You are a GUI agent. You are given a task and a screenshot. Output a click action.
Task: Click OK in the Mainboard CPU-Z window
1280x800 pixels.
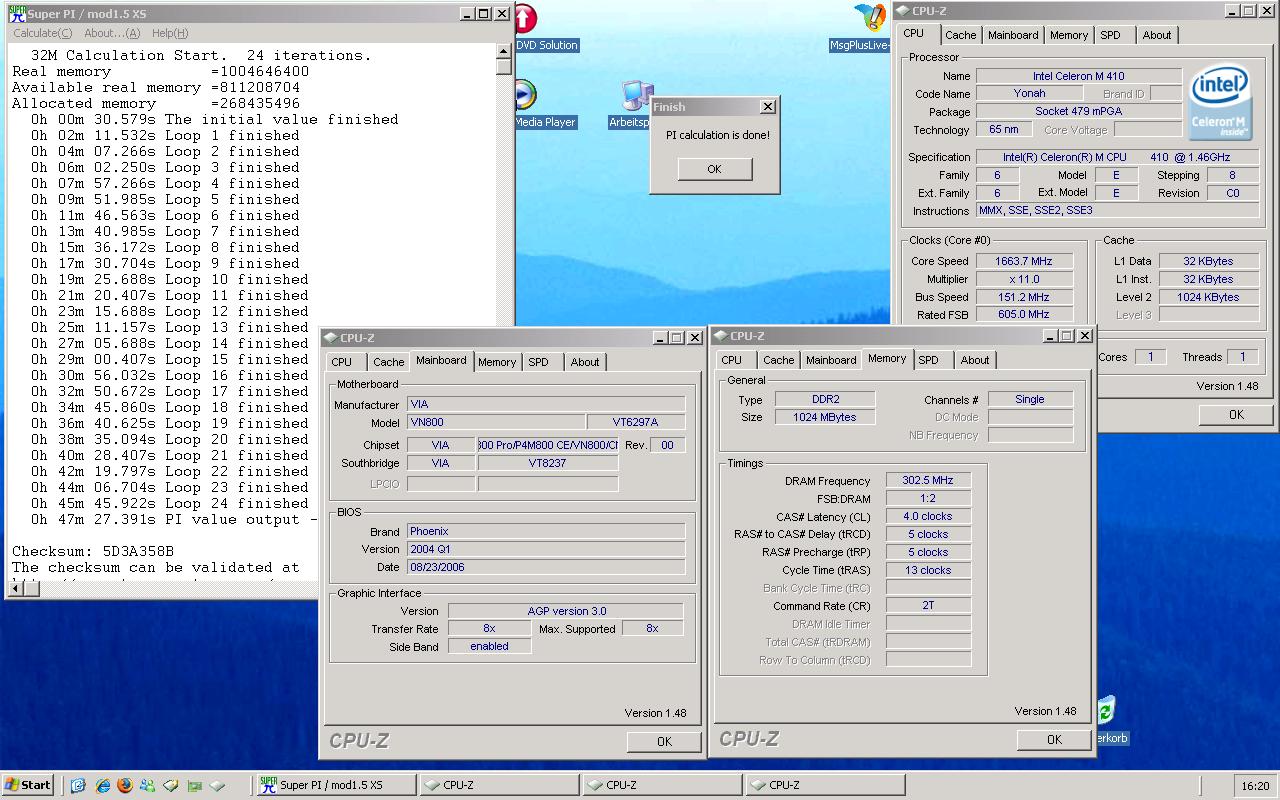[x=664, y=741]
